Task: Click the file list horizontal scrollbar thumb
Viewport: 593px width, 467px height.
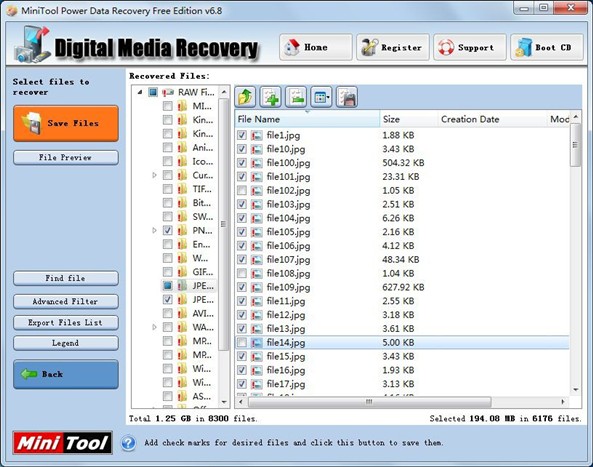Action: click(x=369, y=402)
